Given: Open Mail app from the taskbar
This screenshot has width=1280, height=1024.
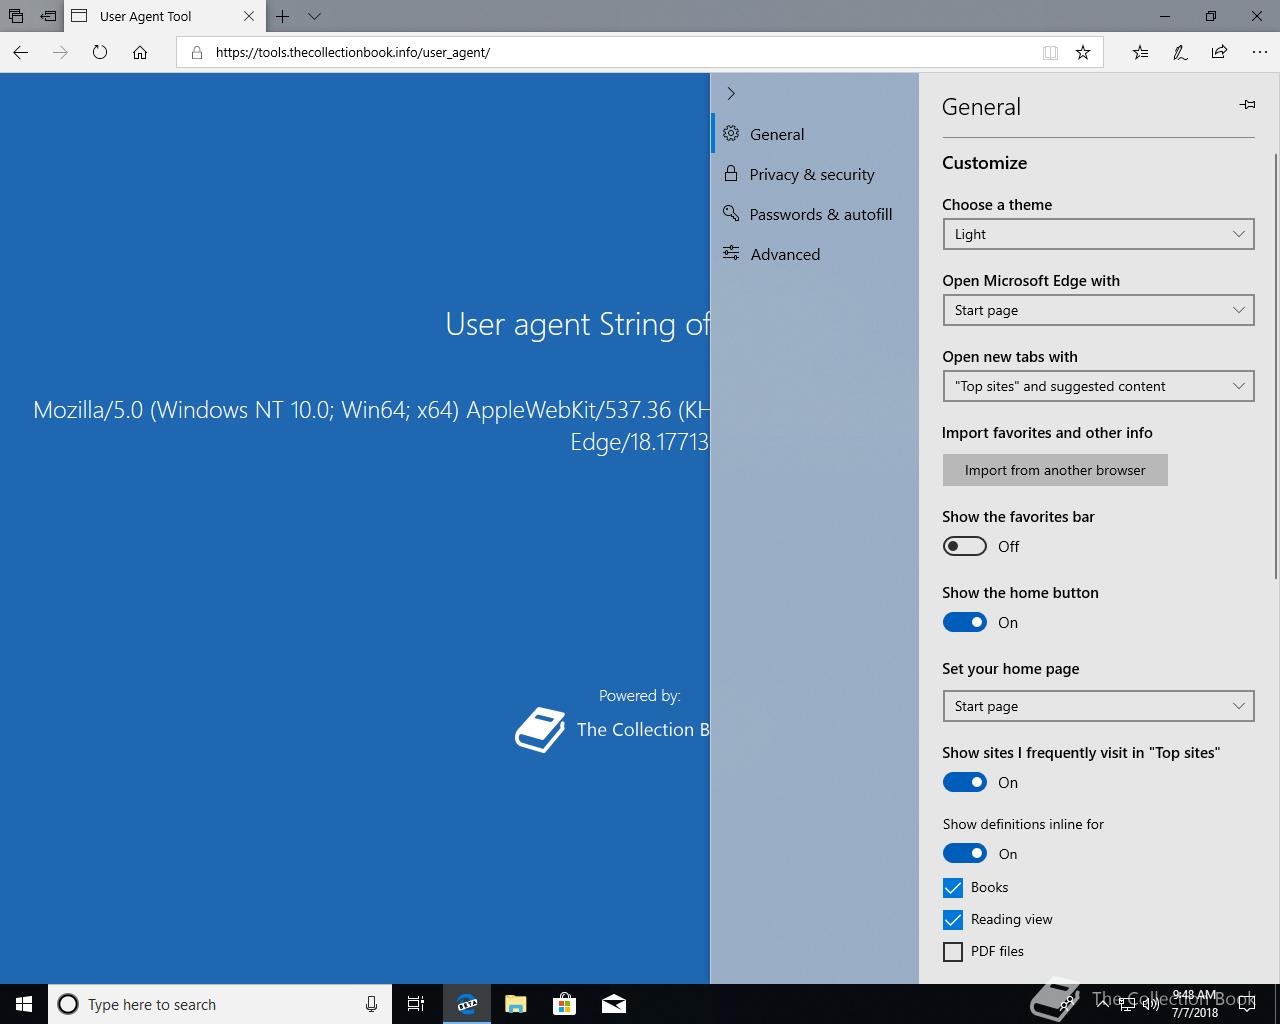Looking at the screenshot, I should coord(614,1004).
